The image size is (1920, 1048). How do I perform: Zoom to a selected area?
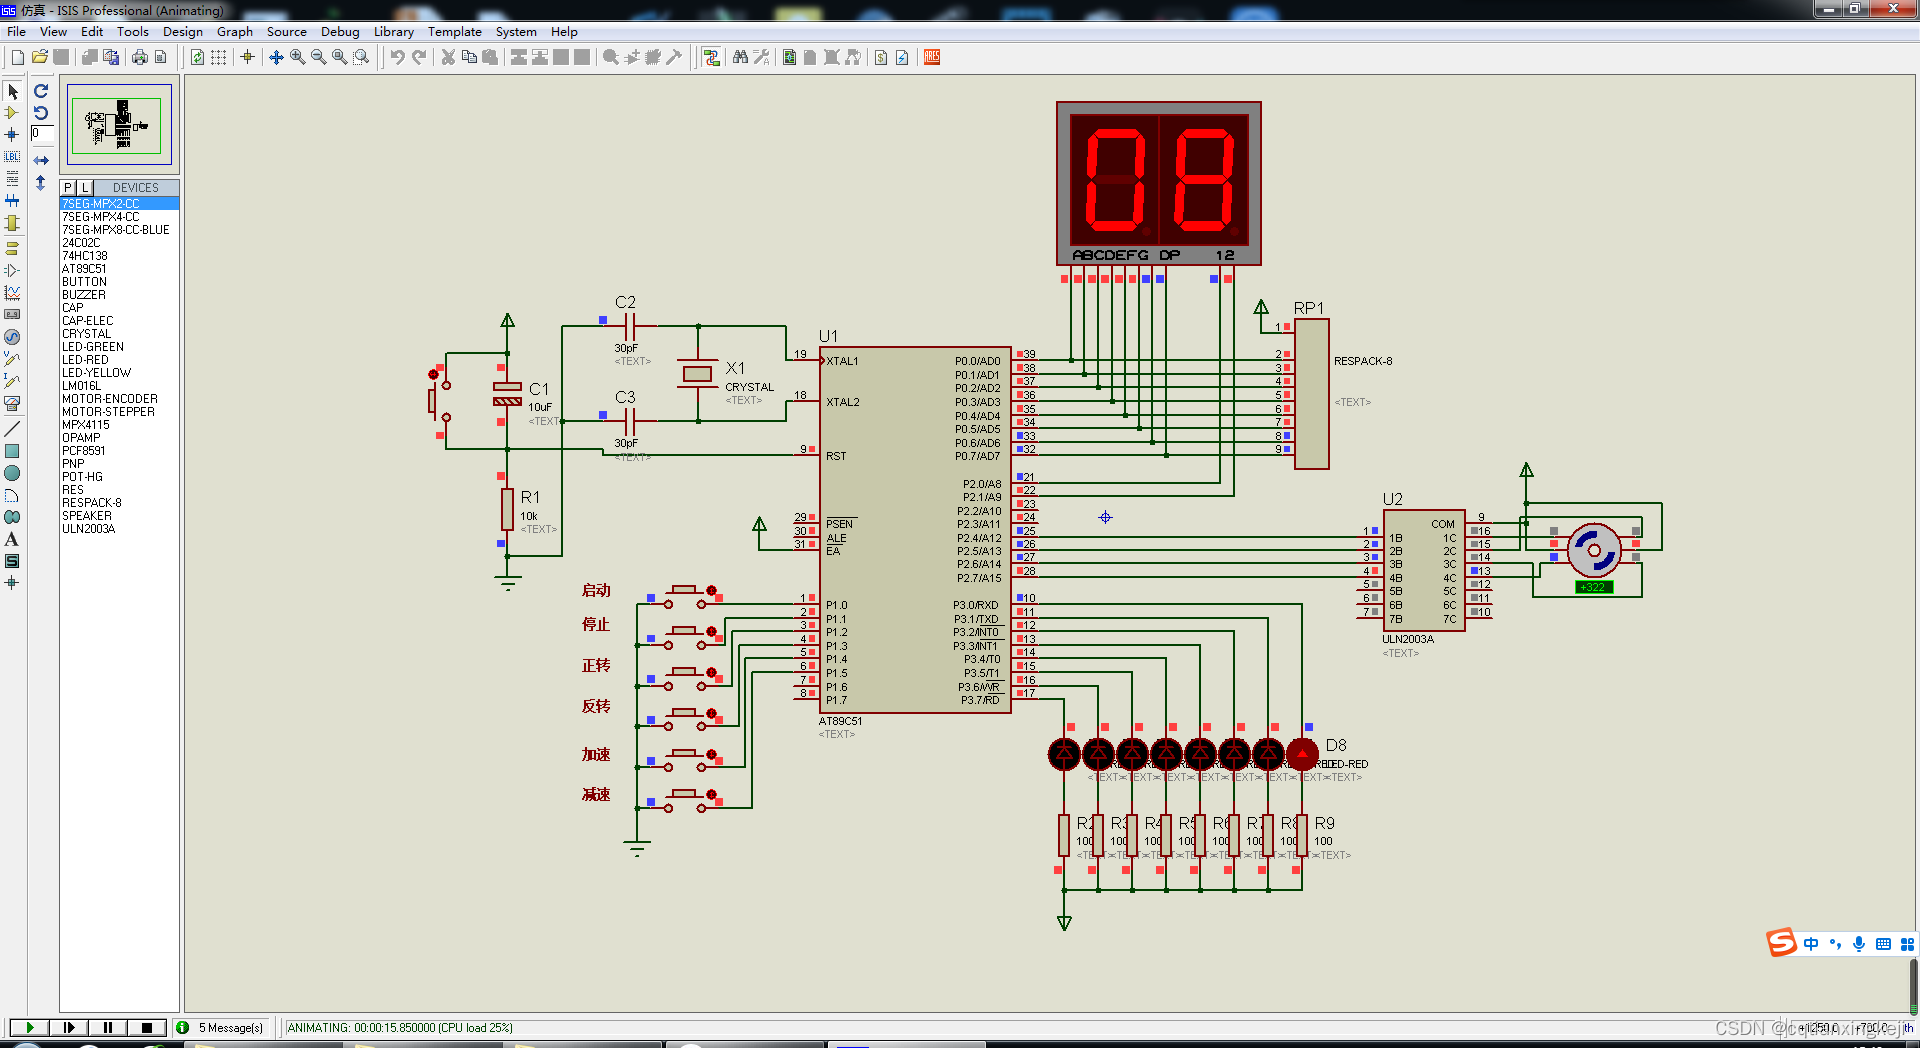pos(361,57)
